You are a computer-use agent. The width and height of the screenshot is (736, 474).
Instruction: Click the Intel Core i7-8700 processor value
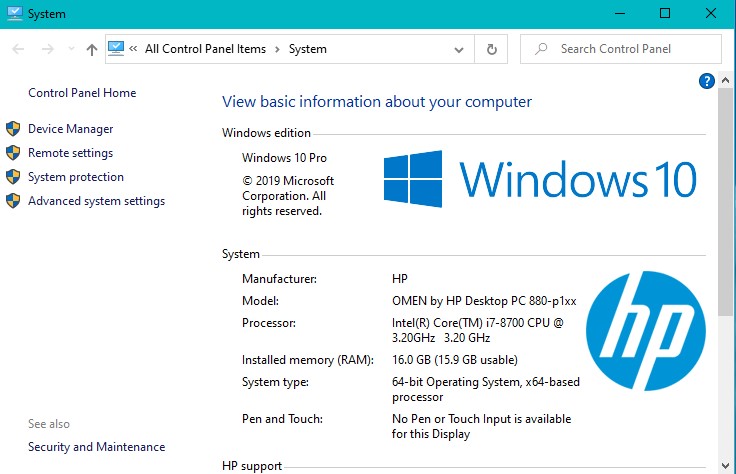pyautogui.click(x=478, y=330)
